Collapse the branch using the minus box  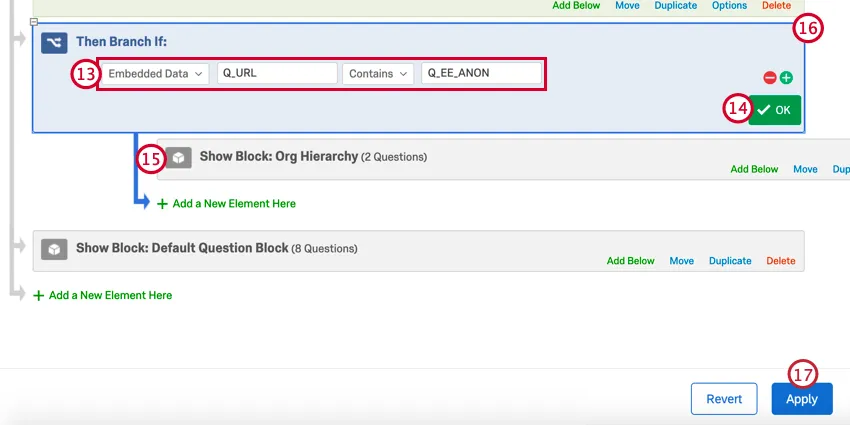pyautogui.click(x=33, y=22)
